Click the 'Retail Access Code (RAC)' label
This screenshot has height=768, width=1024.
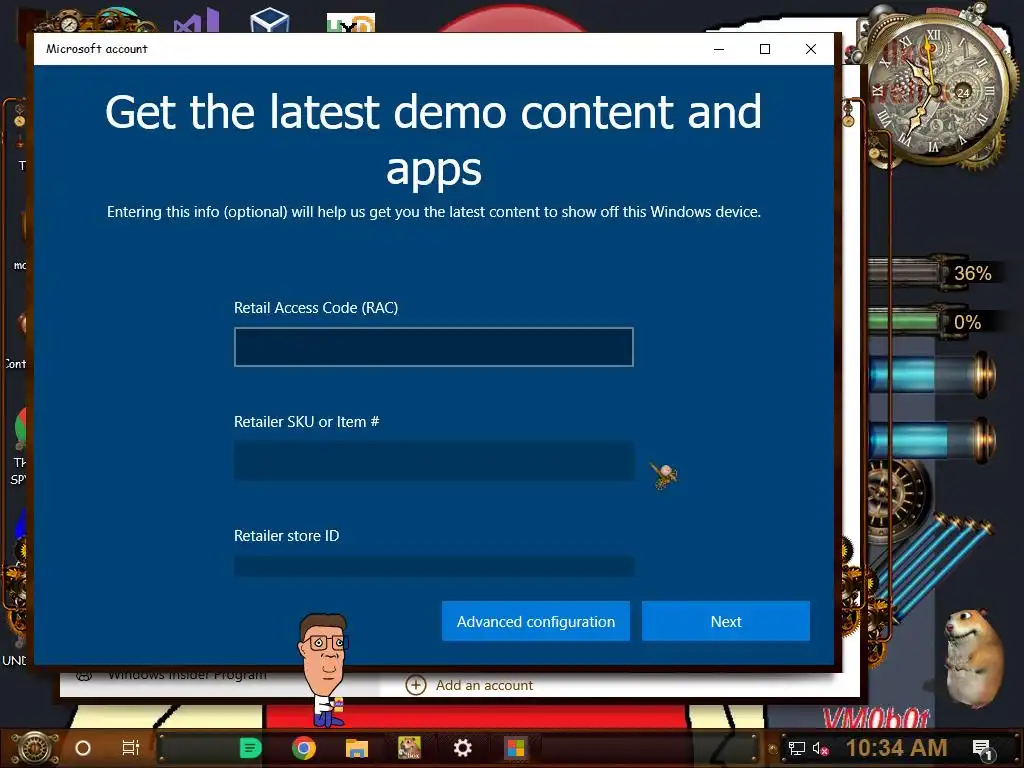(x=316, y=308)
